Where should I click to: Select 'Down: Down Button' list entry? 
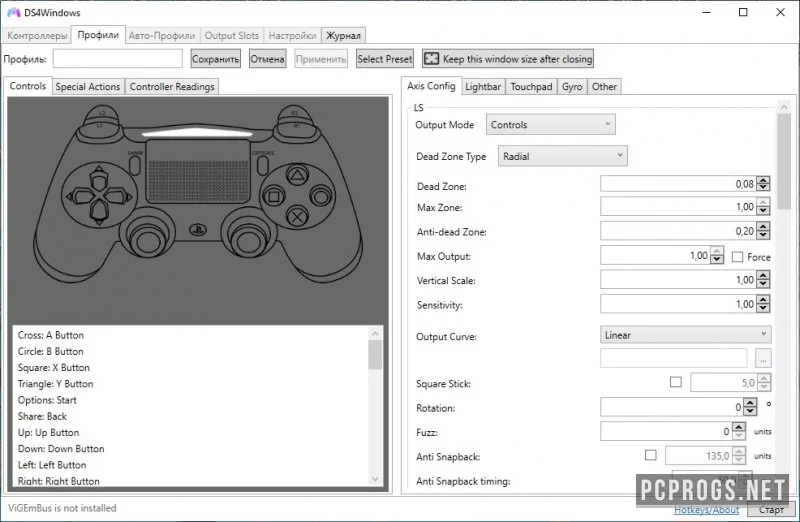61,449
